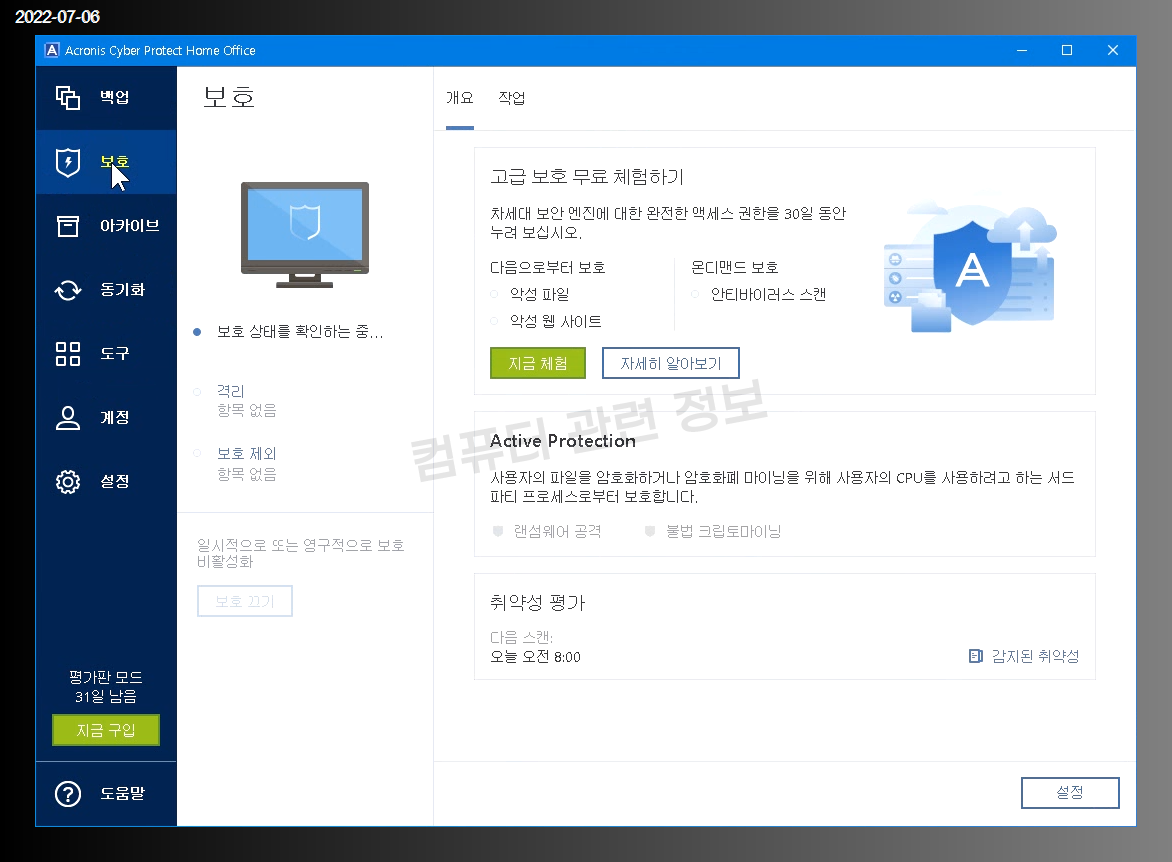Select 백업 label in sidebar menu

tap(114, 97)
